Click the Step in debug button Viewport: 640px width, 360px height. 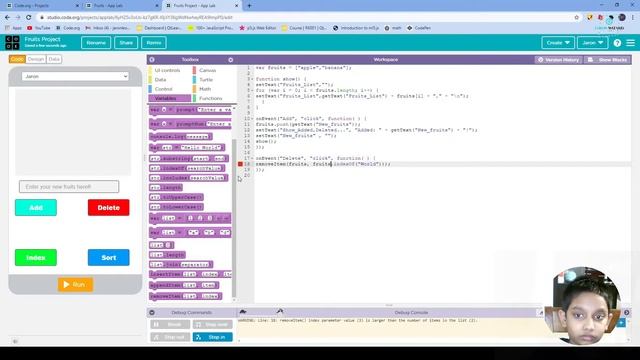click(x=213, y=337)
